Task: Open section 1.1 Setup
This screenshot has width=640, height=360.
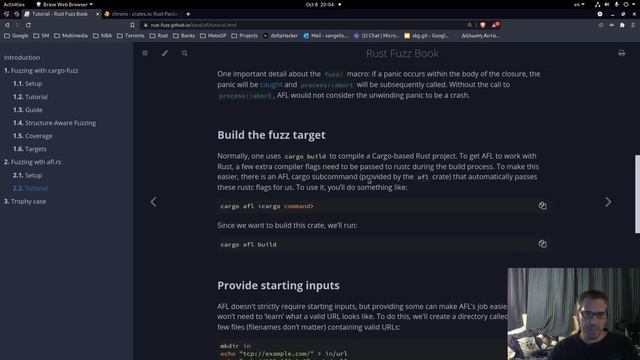Action: [27, 84]
